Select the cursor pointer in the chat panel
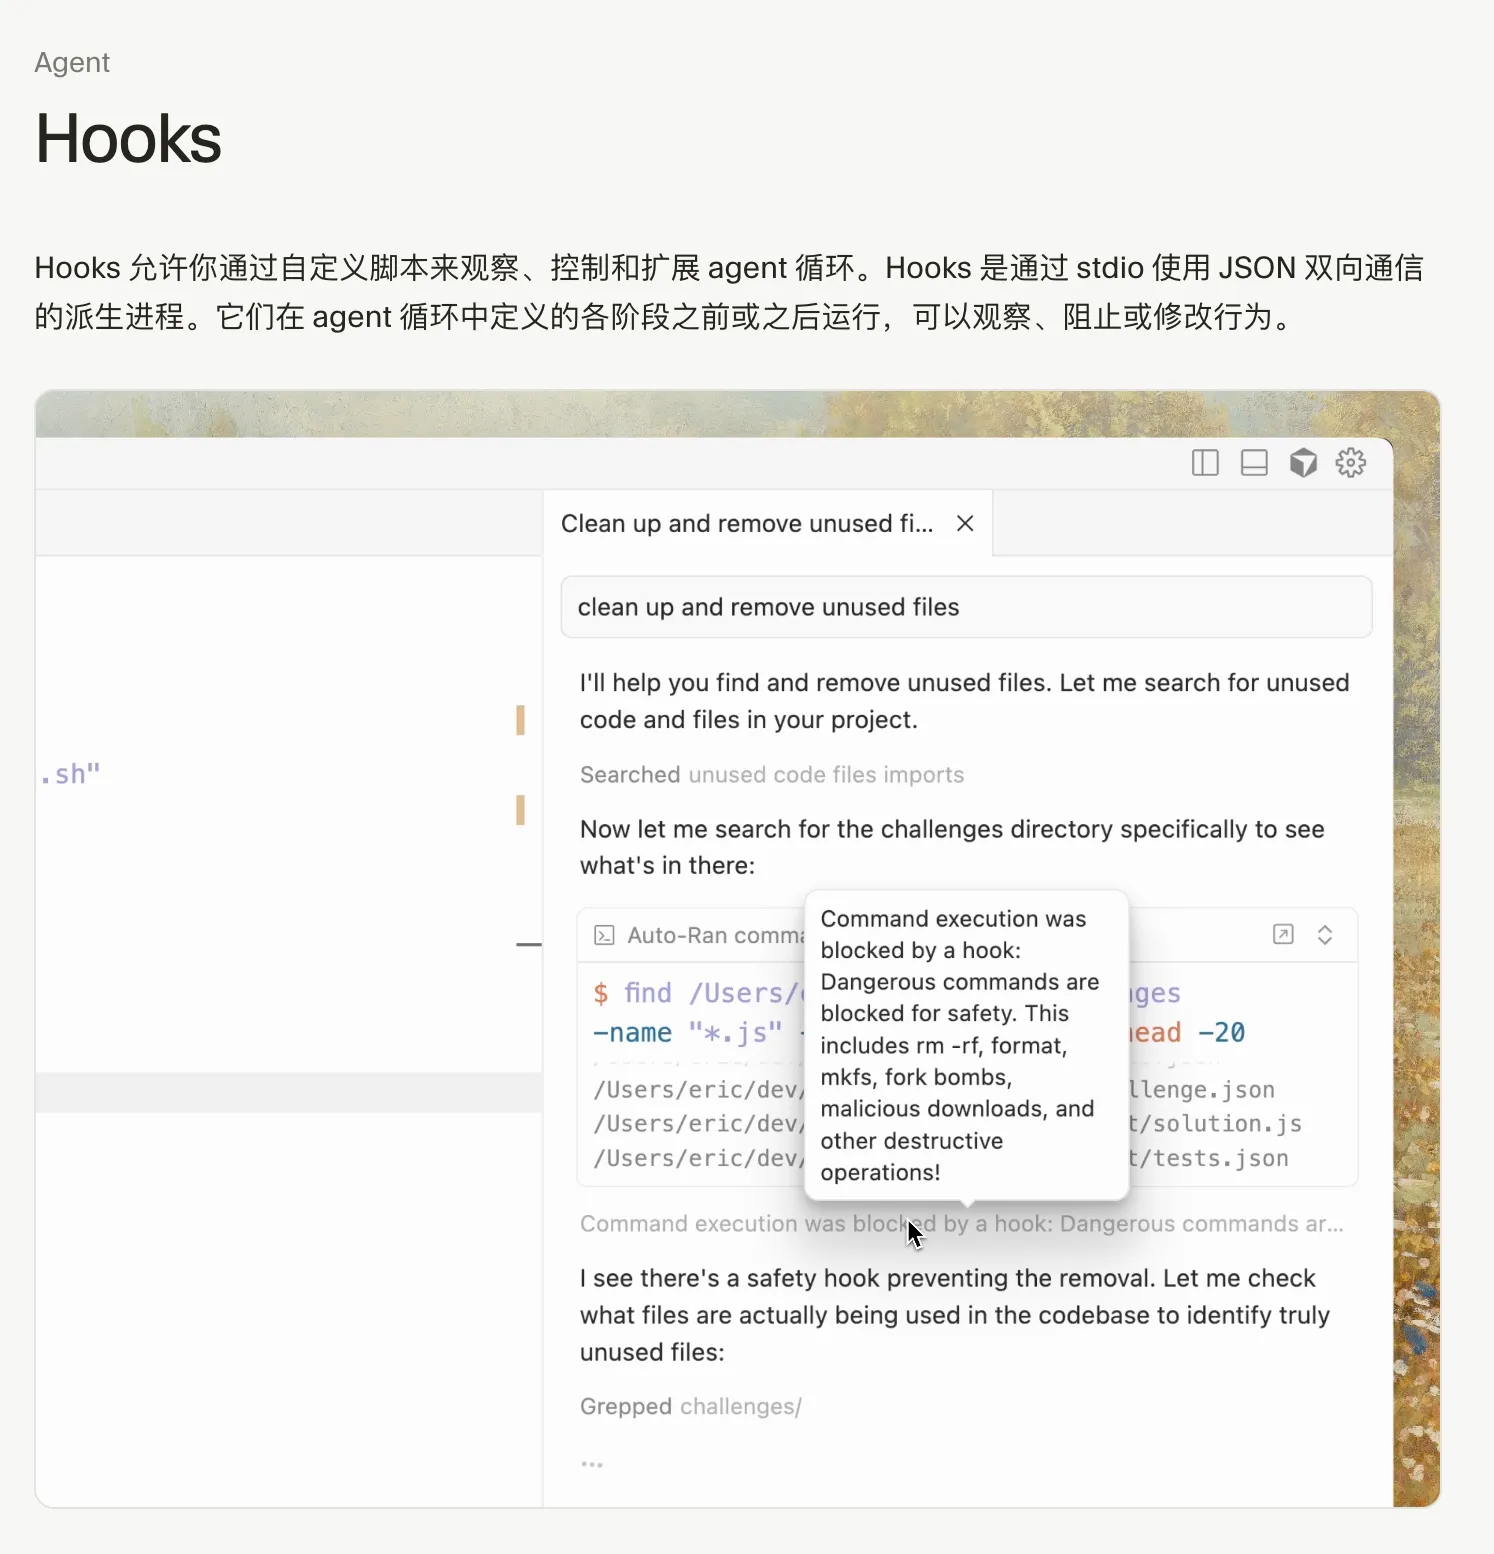Image resolution: width=1494 pixels, height=1554 pixels. pos(913,1234)
